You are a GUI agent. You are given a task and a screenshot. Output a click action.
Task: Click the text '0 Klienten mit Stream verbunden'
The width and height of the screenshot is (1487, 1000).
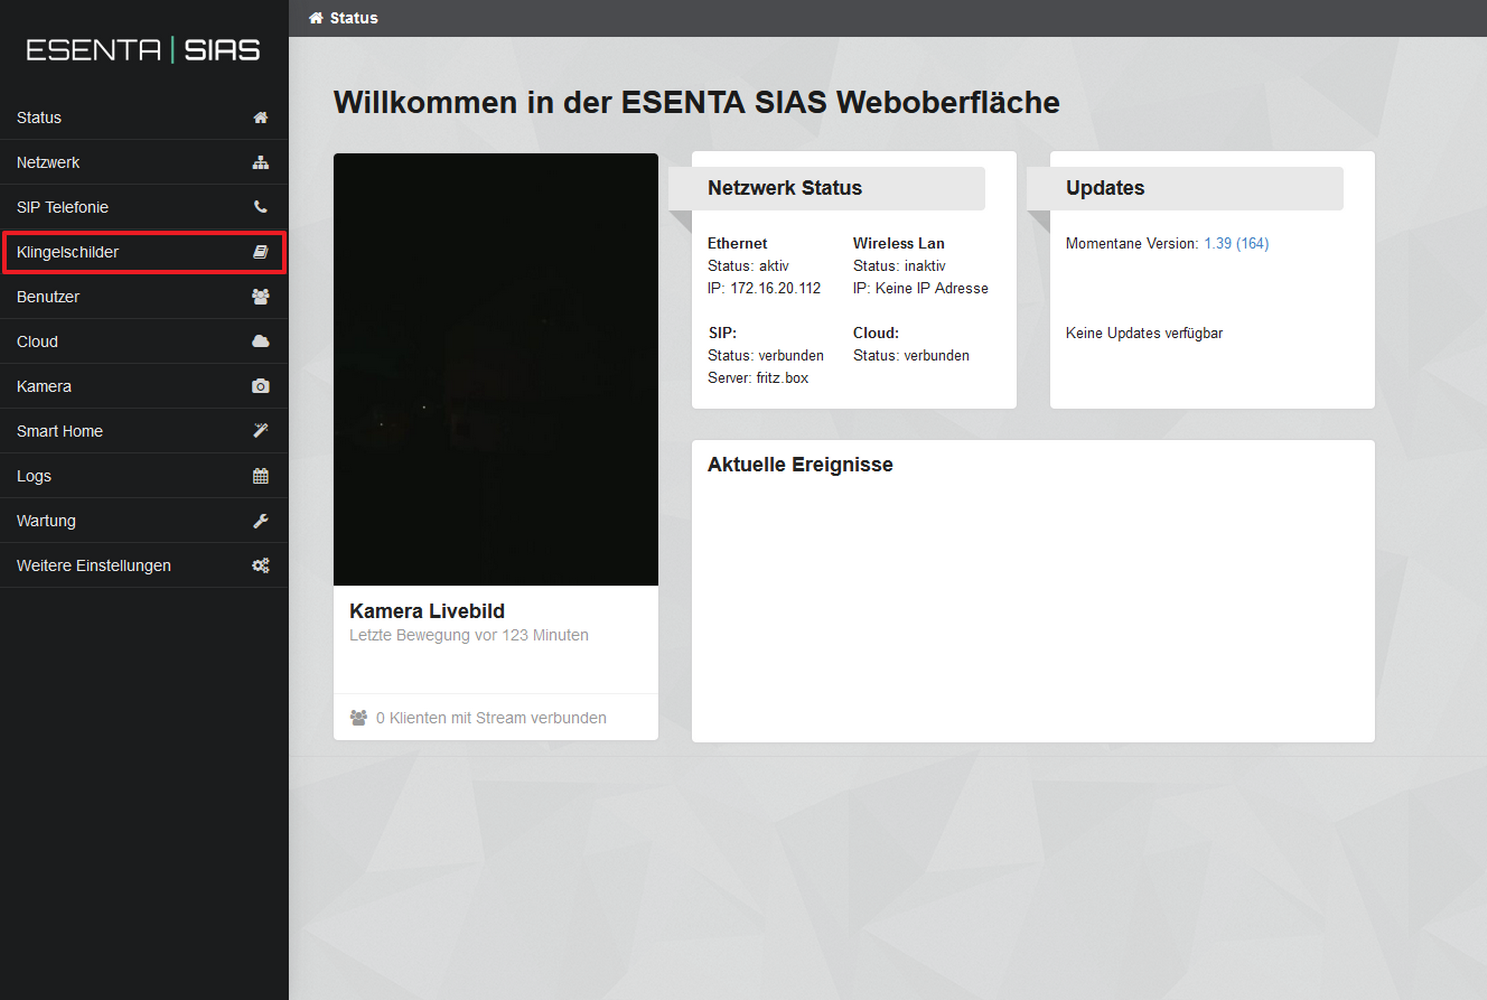point(491,718)
